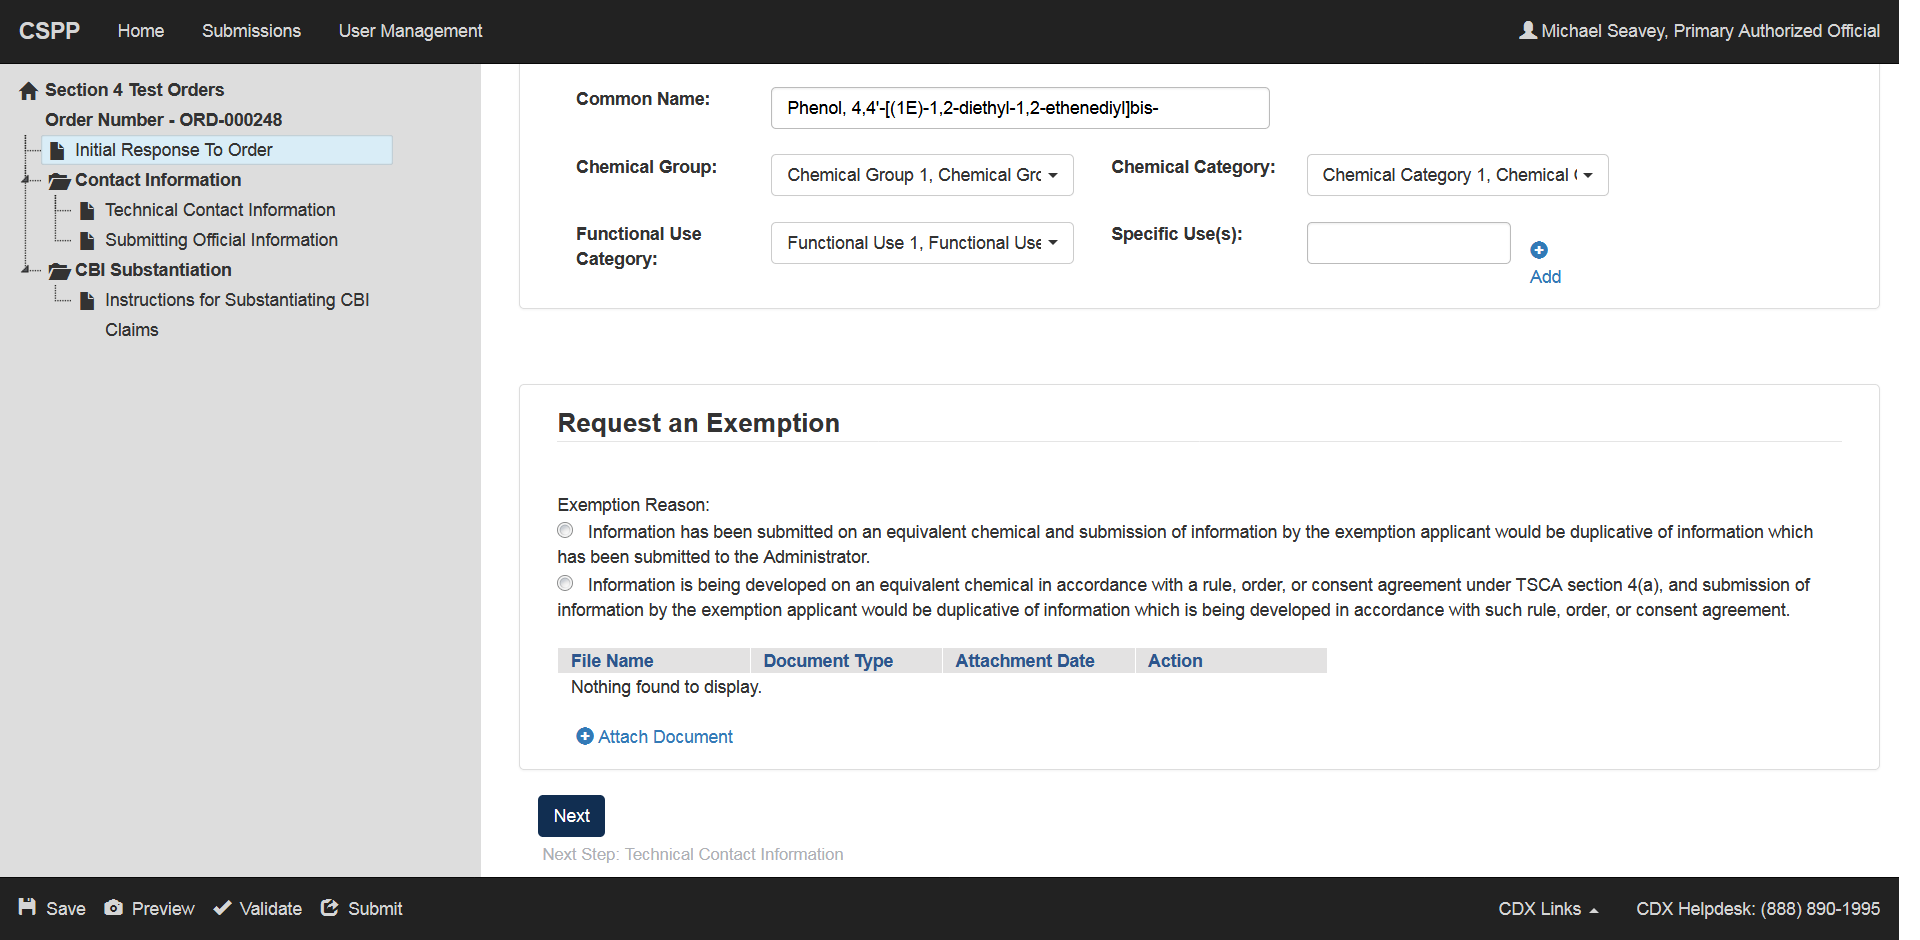Screen dimensions: 1920x940
Task: Click the plus icon beside Attach Document
Action: (x=585, y=736)
